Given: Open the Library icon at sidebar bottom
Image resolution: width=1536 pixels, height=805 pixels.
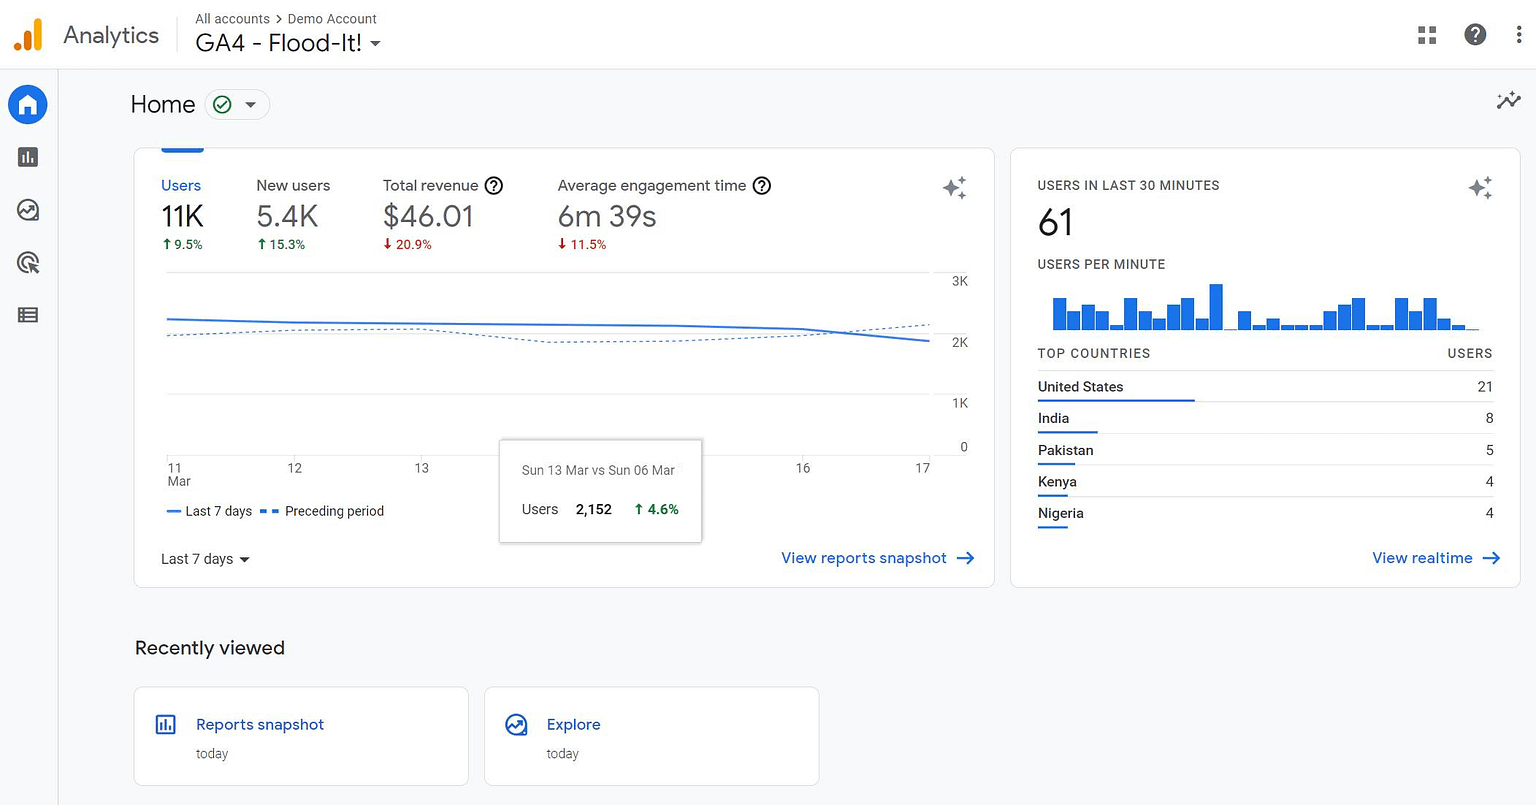Looking at the screenshot, I should click(27, 315).
